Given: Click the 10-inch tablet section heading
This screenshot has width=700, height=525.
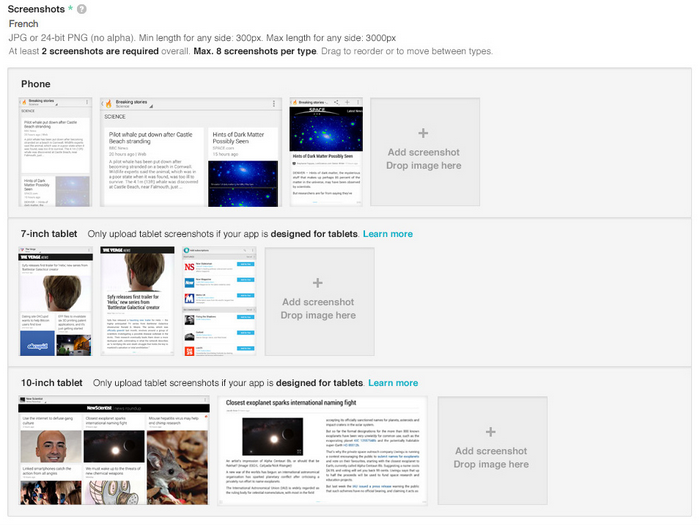Looking at the screenshot, I should (52, 383).
